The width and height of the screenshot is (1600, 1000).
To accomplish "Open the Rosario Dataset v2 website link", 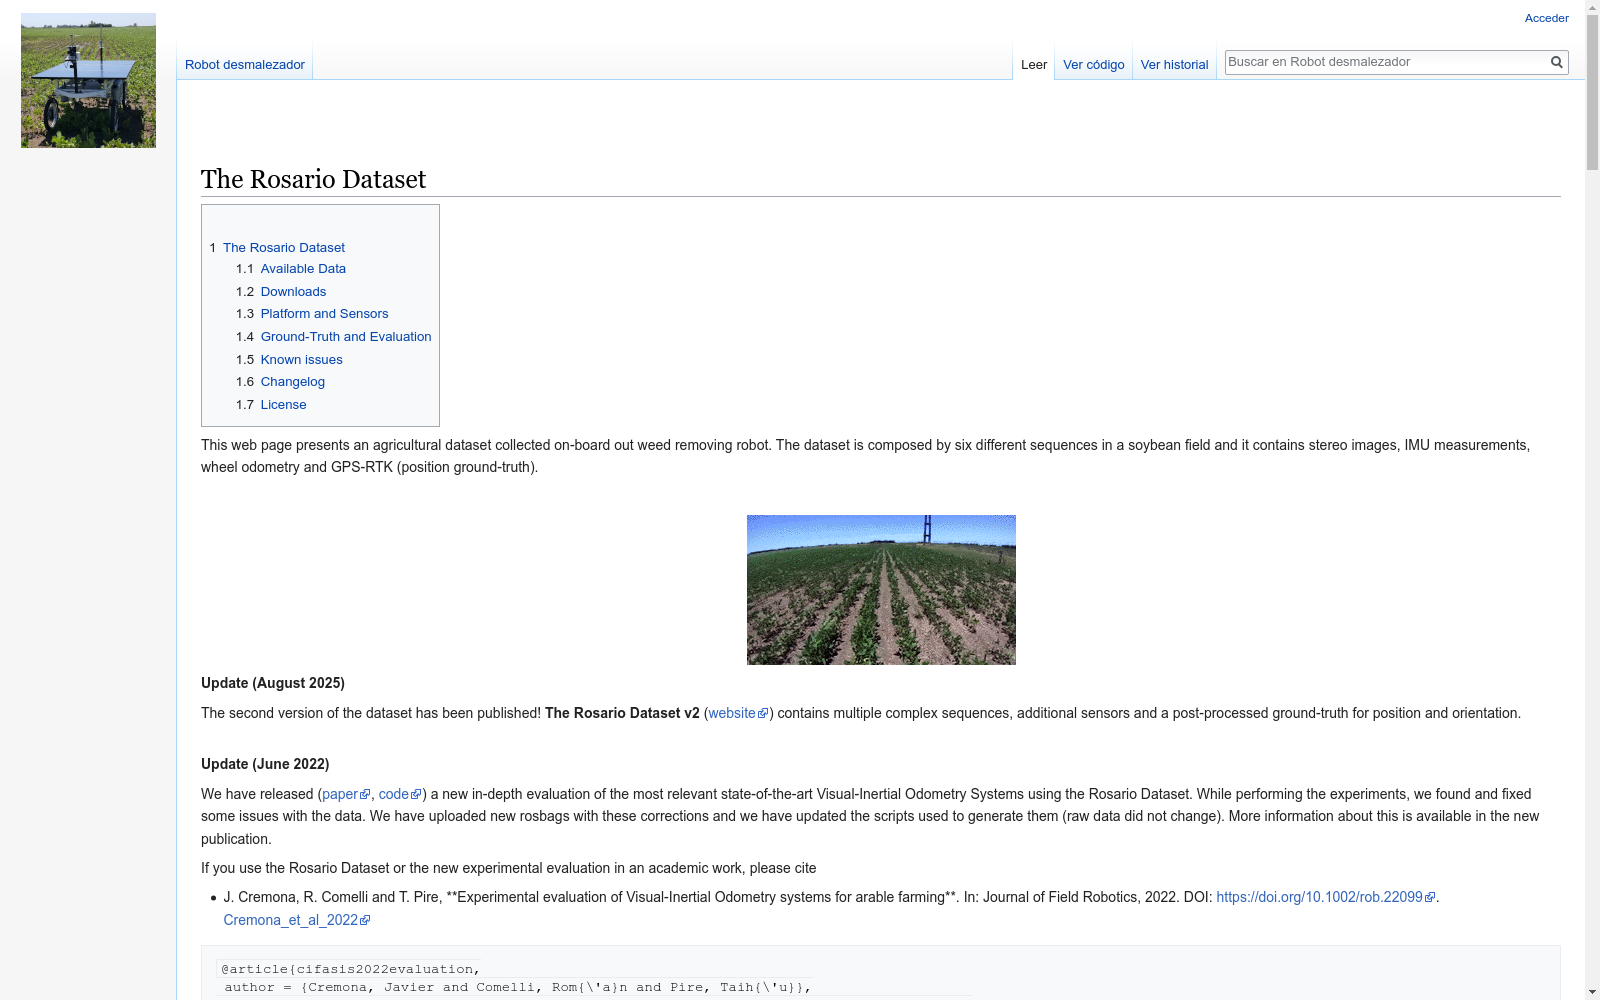I will pos(737,713).
